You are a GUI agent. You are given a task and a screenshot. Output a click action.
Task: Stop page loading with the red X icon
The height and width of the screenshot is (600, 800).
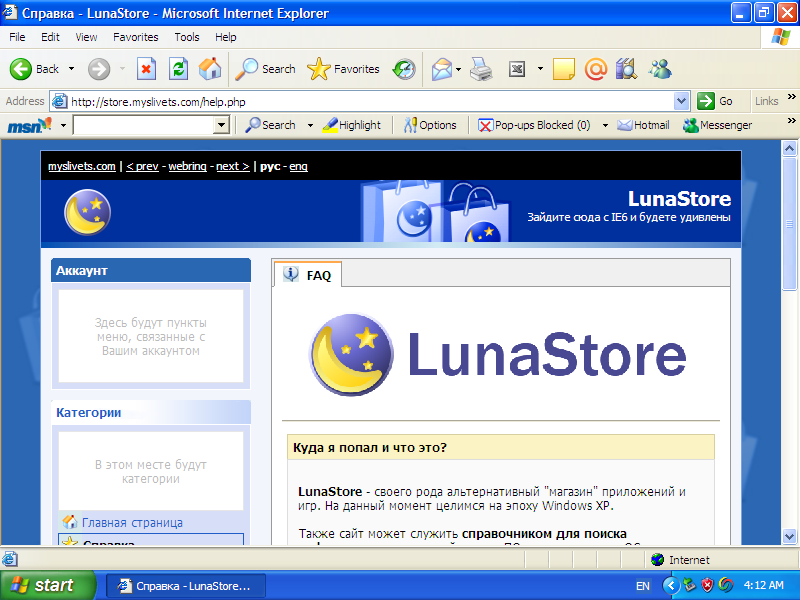146,69
